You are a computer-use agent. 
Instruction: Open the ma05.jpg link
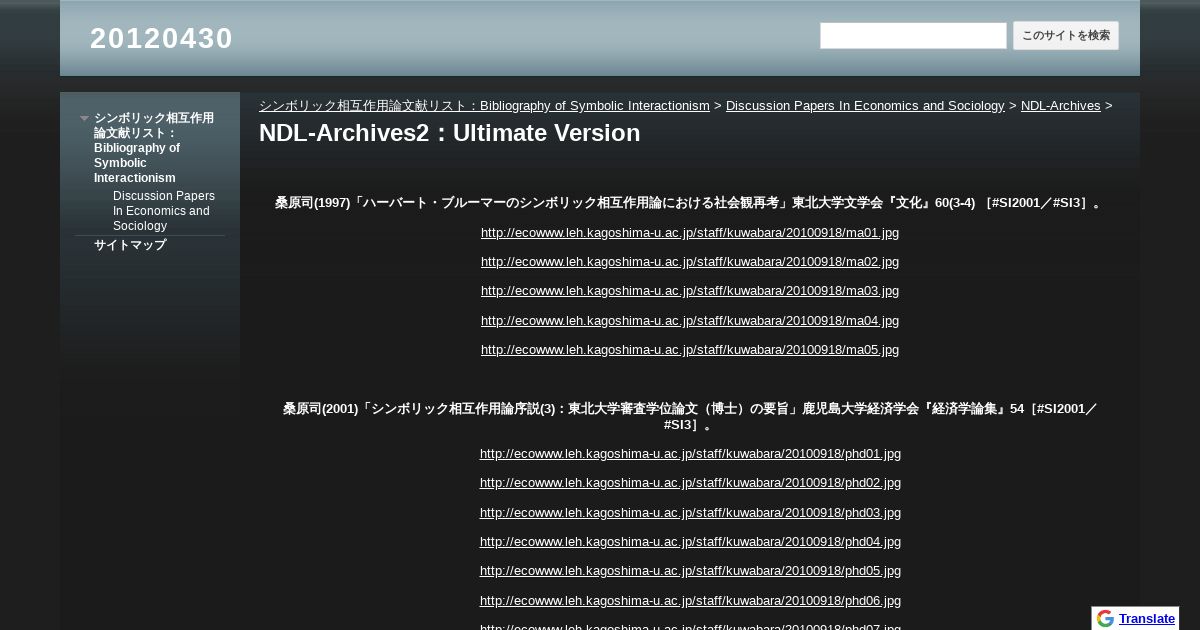click(x=690, y=350)
